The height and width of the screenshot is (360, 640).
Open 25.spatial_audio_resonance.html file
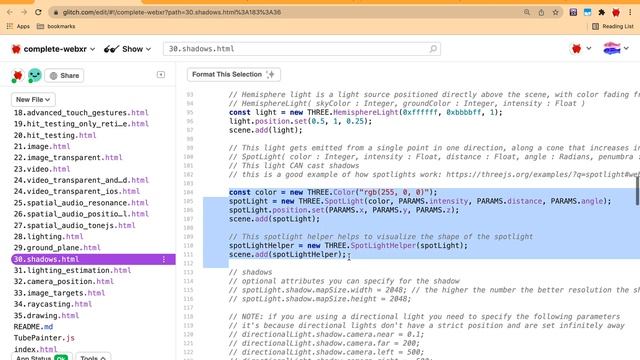81,203
